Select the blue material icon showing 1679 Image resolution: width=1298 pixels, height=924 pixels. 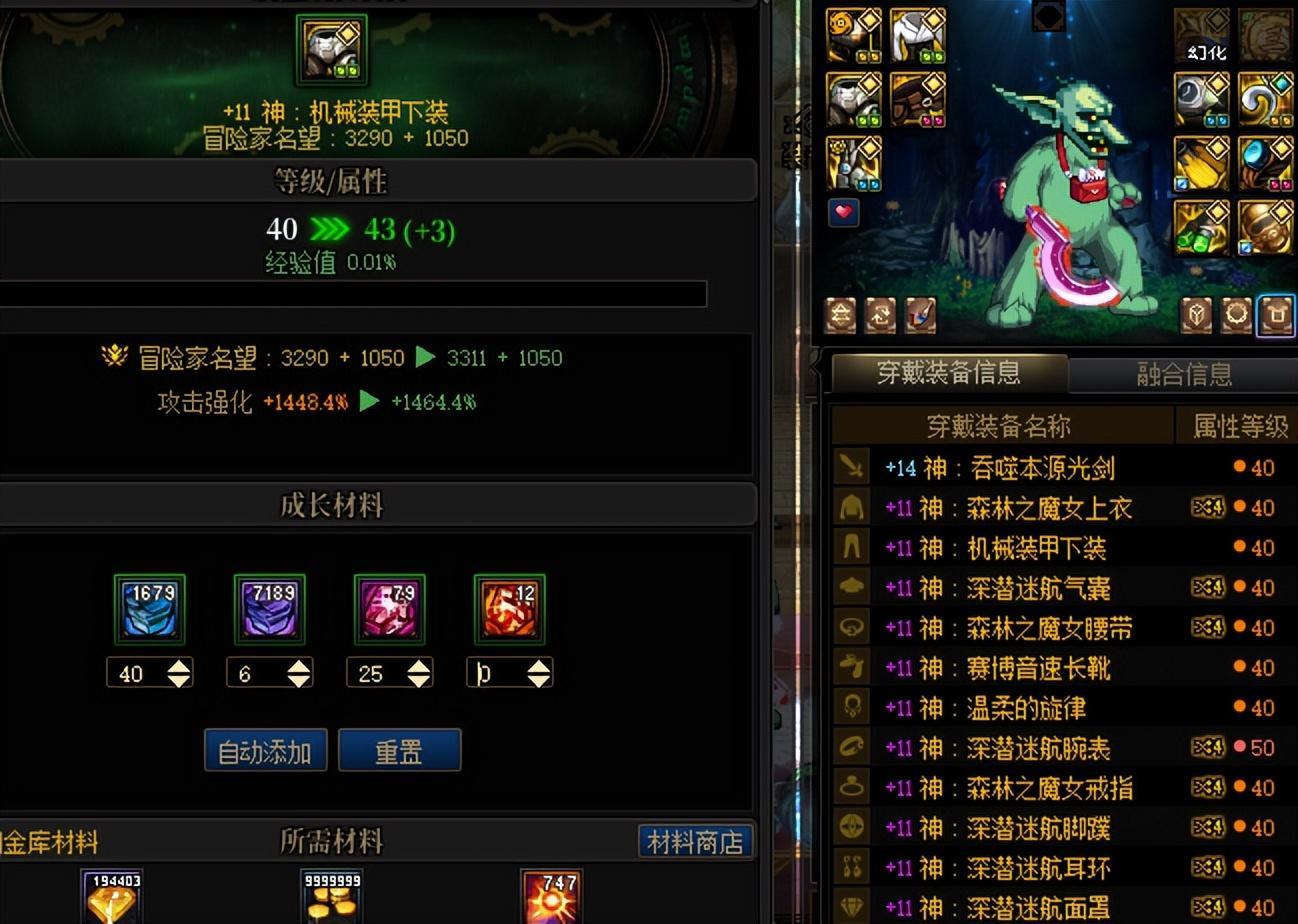pyautogui.click(x=149, y=609)
